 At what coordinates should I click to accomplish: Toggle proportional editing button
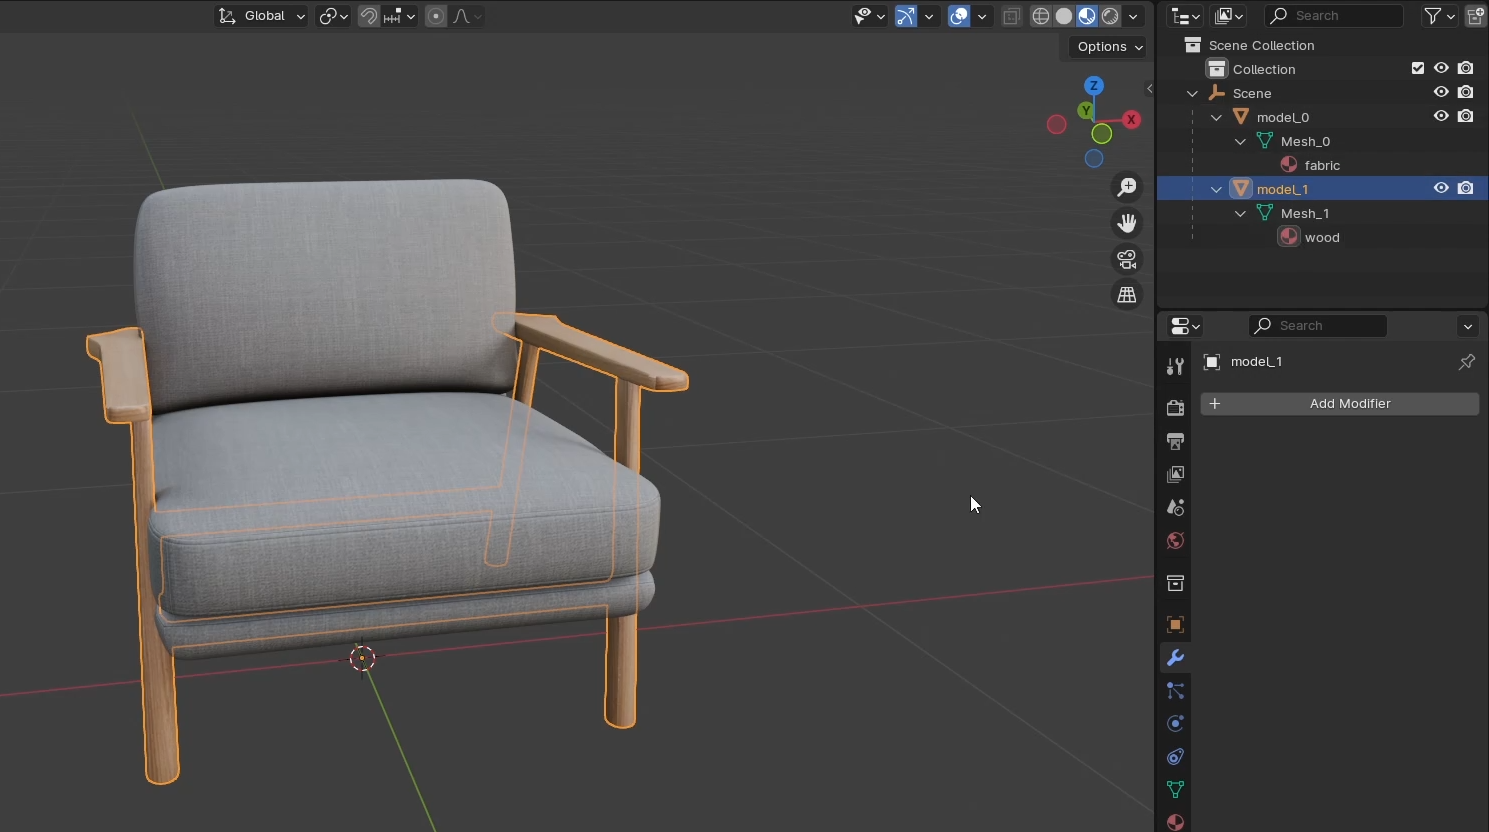(x=436, y=16)
